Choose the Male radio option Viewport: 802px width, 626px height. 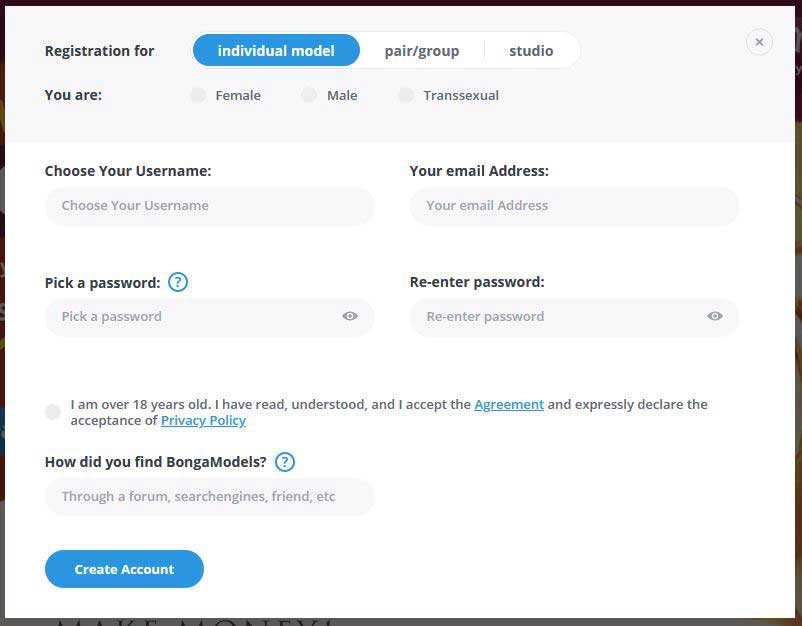coord(309,95)
